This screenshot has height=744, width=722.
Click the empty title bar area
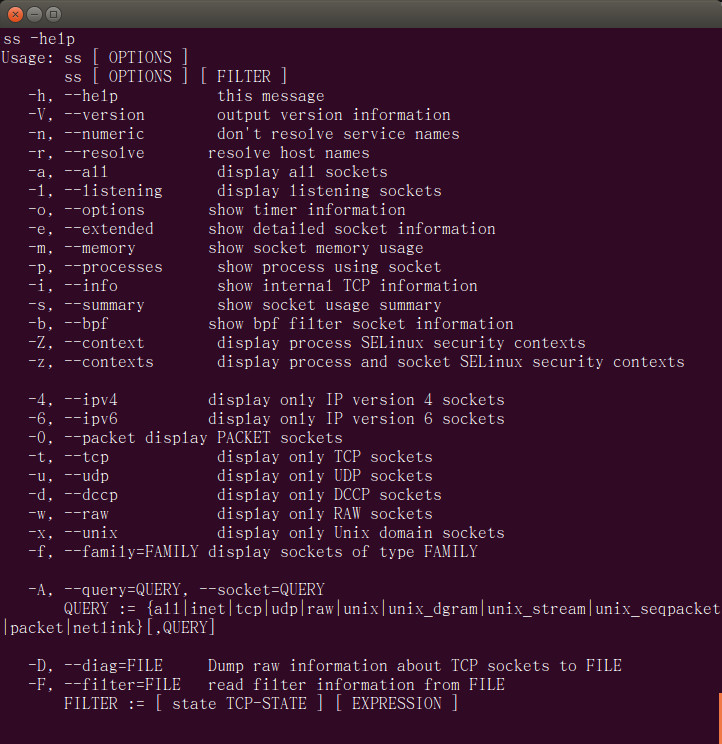pos(380,14)
